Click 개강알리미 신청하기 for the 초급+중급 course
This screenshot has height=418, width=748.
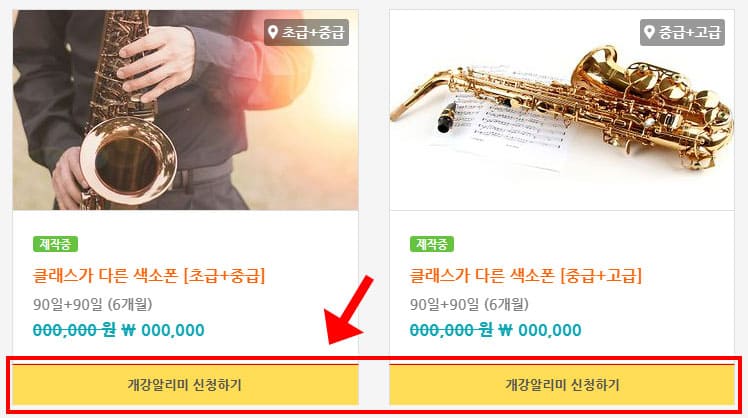(186, 385)
